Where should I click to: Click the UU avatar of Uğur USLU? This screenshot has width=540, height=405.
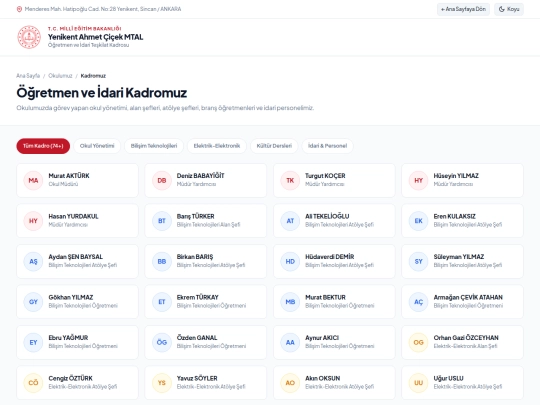click(418, 383)
